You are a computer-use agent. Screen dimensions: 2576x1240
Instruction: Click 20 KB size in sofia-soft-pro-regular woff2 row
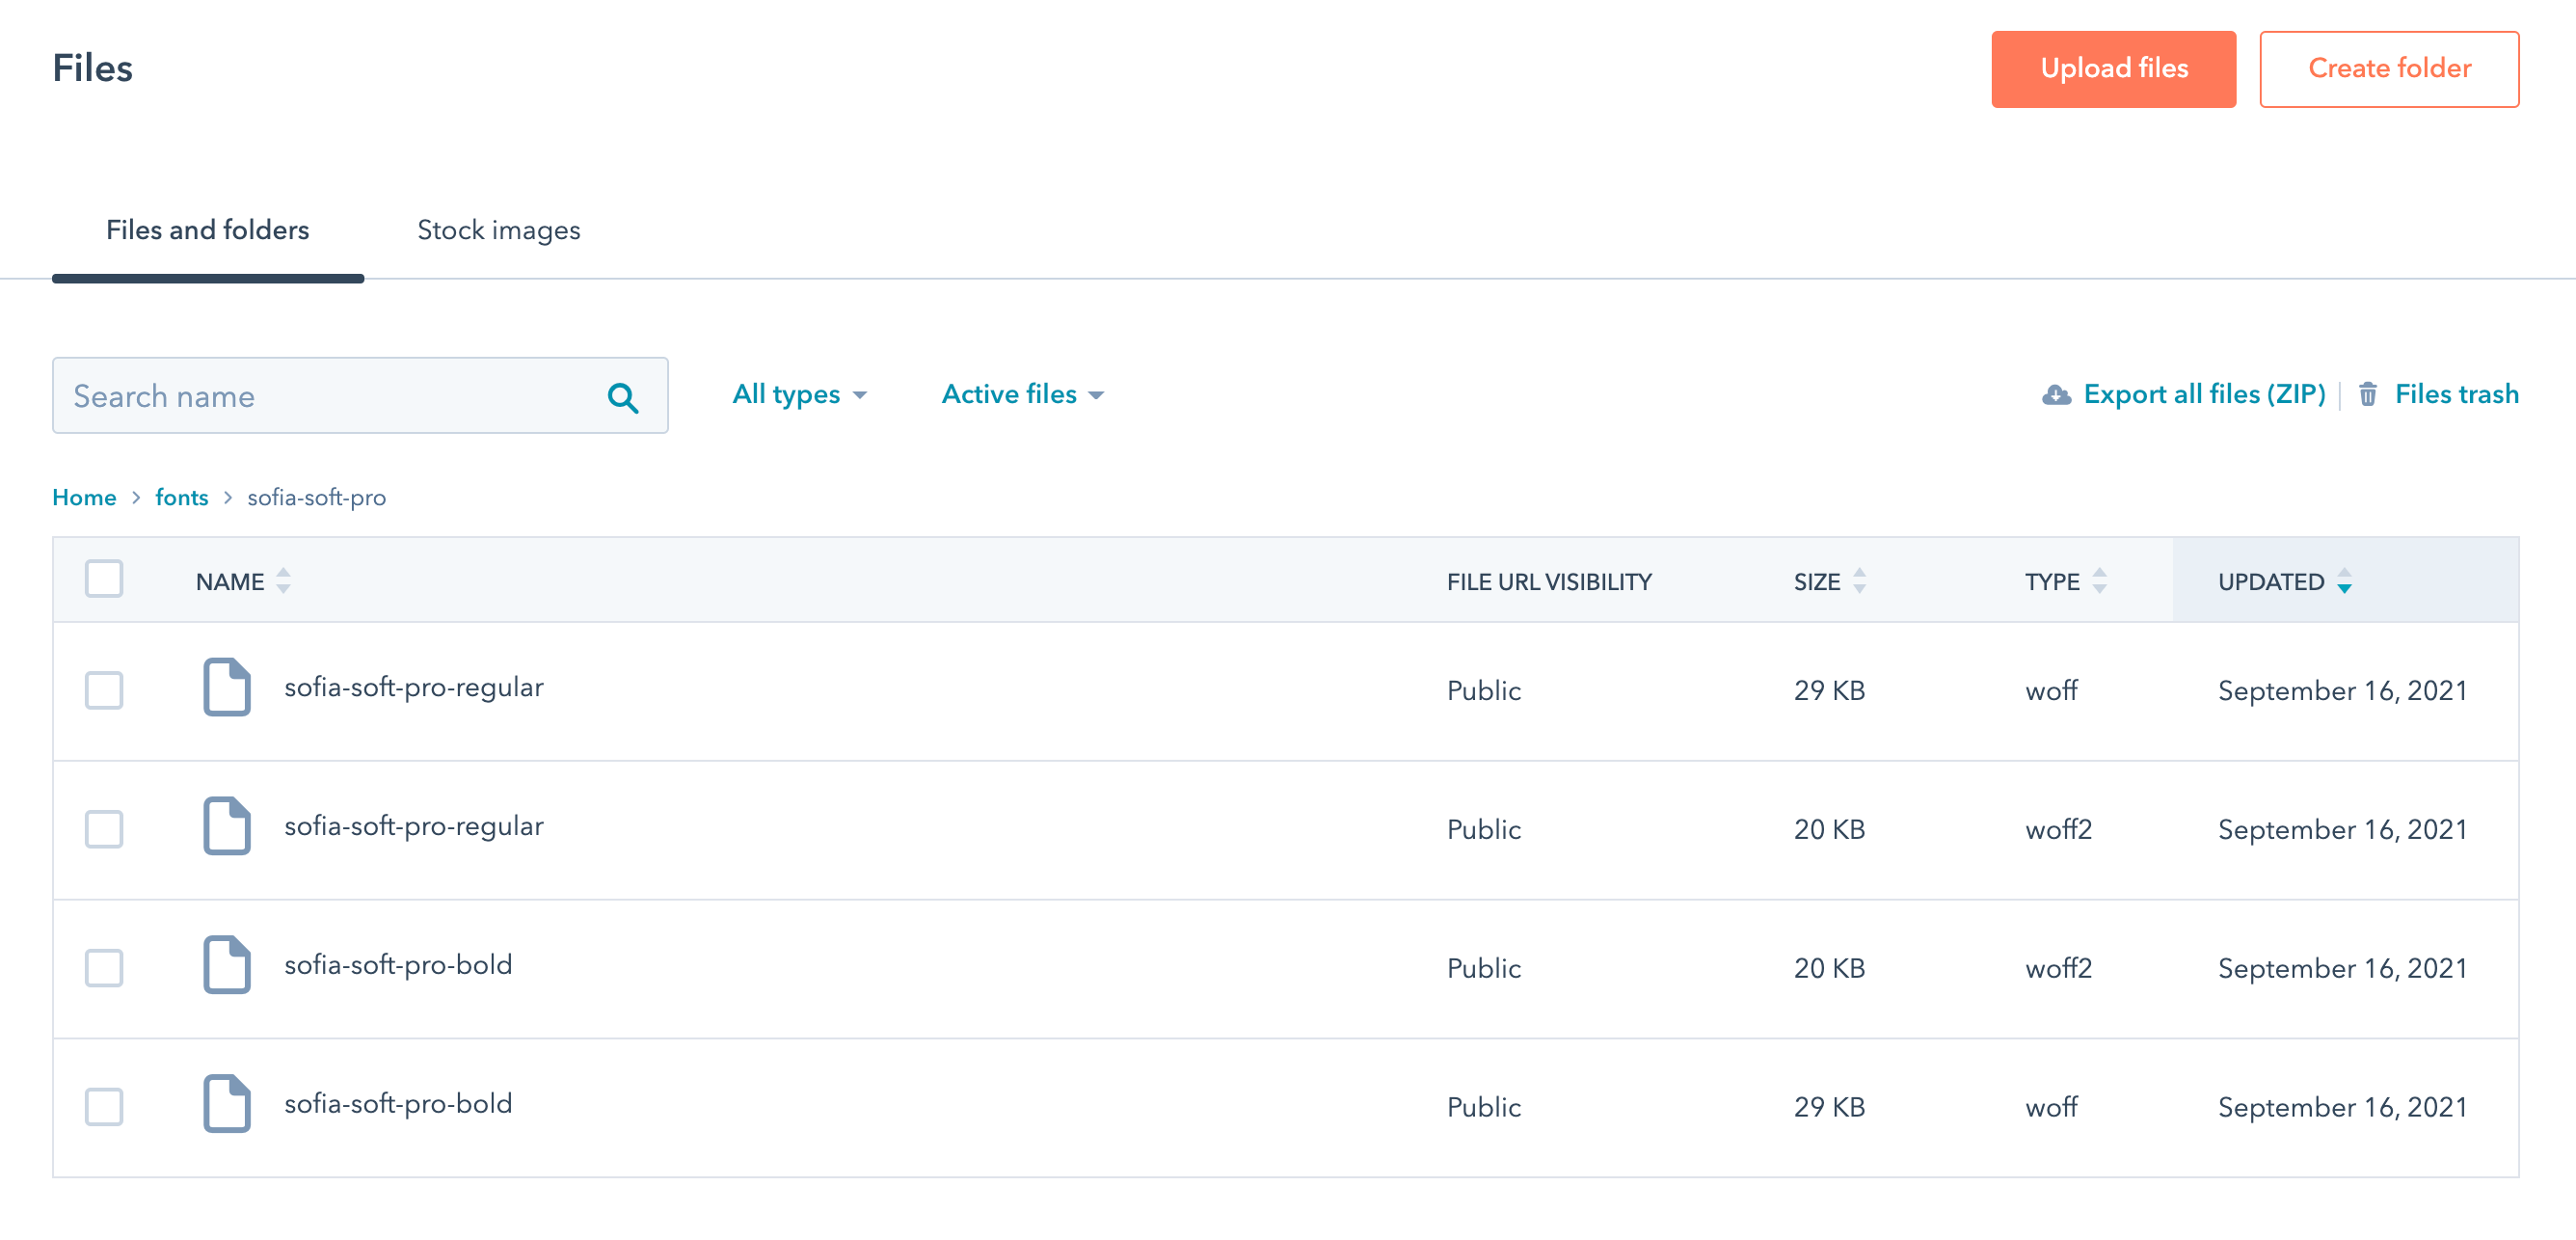1829,830
